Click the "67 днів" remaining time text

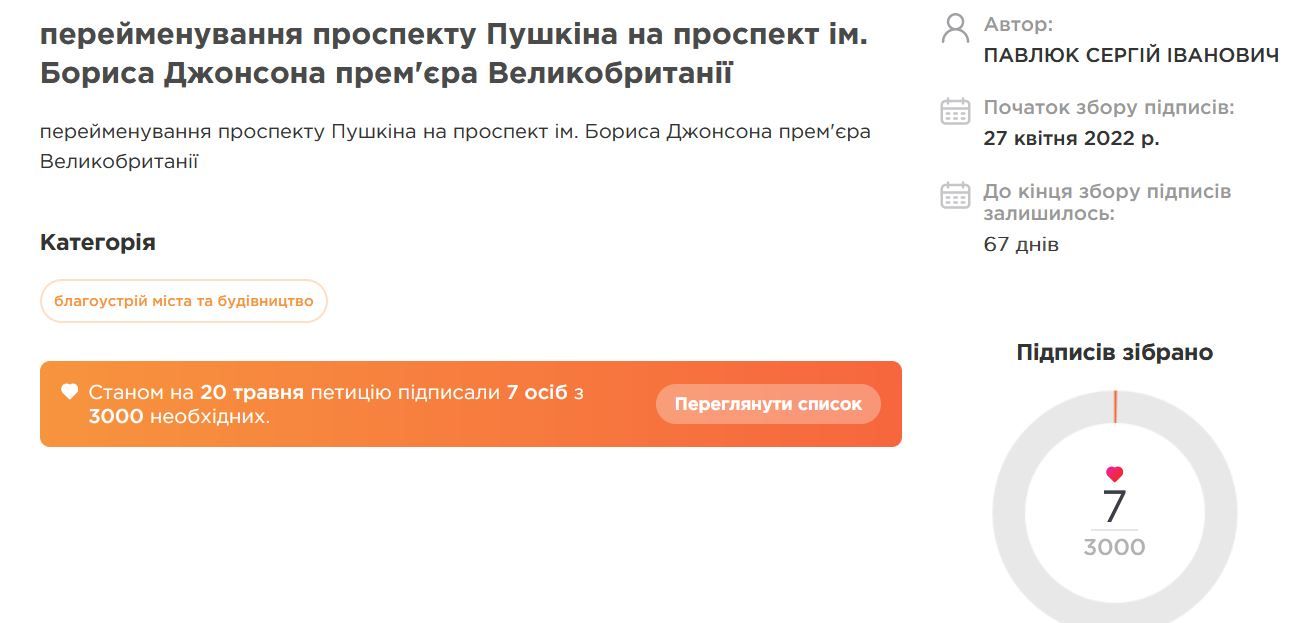[1021, 244]
